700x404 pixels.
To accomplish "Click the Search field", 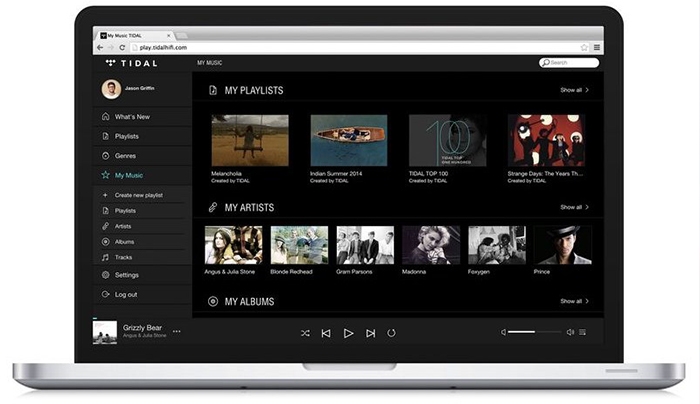I will 569,63.
